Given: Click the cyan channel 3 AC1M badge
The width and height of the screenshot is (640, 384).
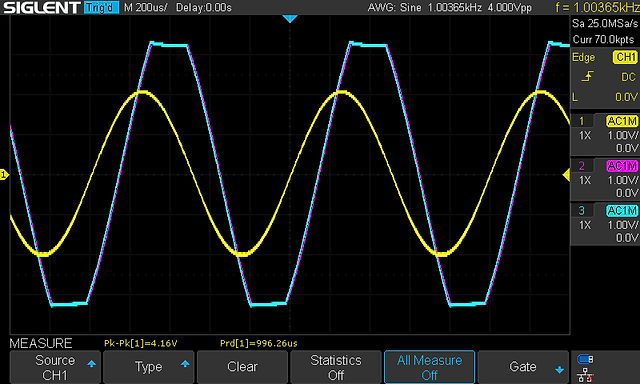Looking at the screenshot, I should coord(622,211).
